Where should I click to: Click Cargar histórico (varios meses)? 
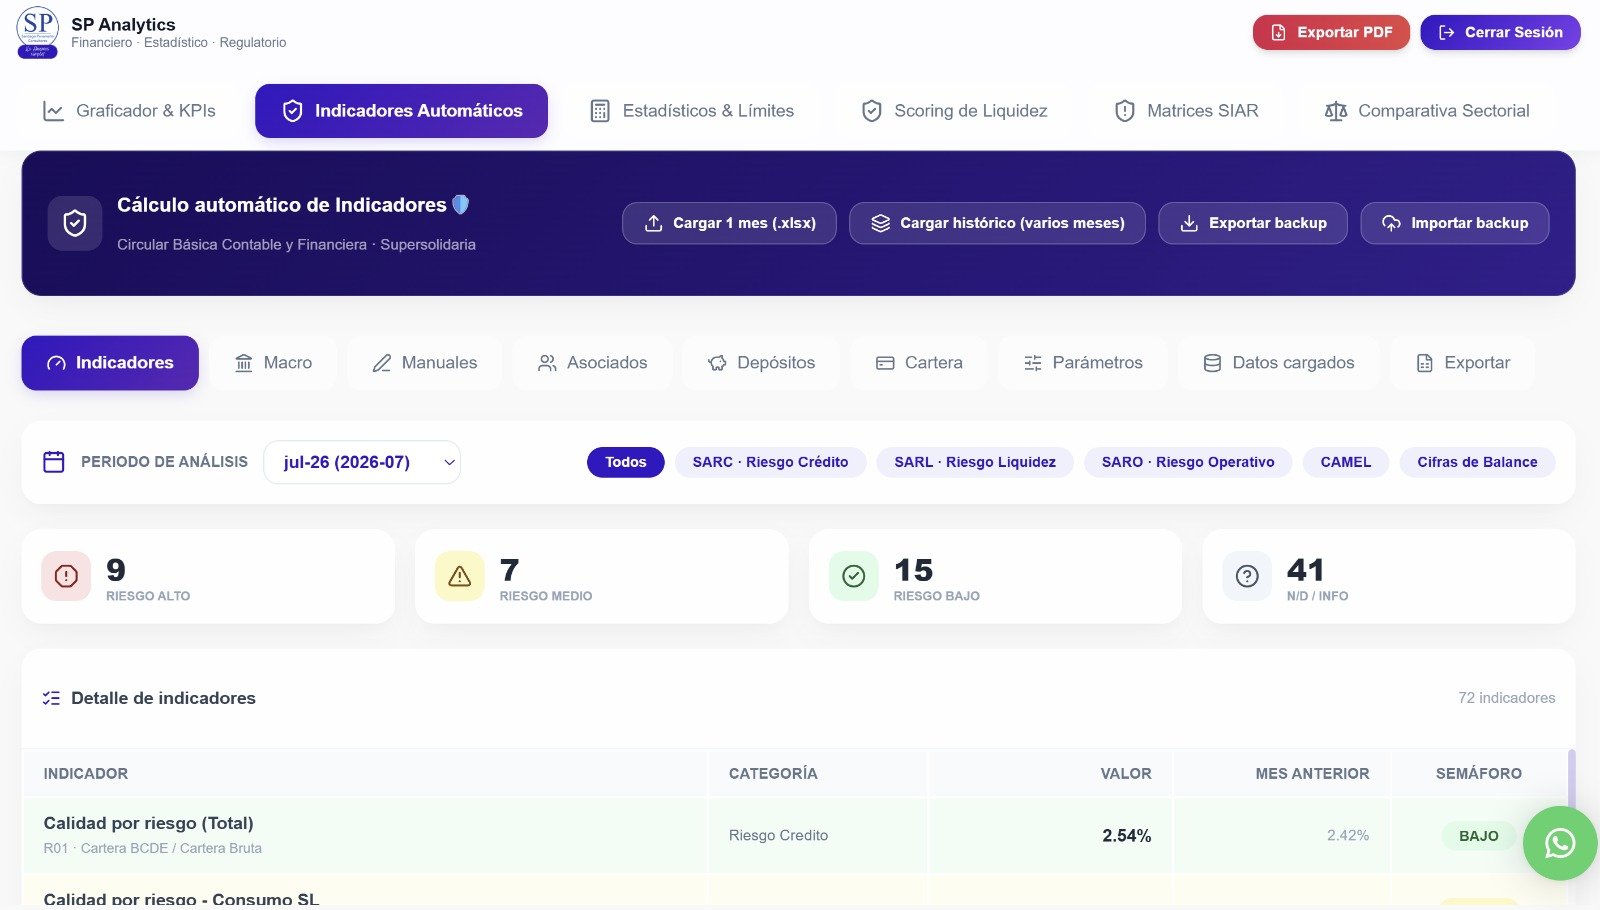997,223
